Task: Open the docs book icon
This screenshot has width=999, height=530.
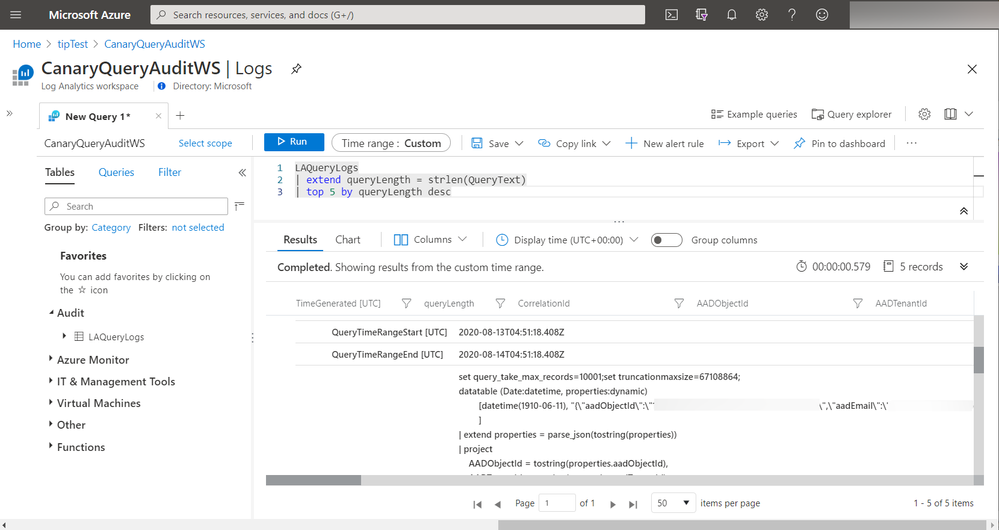Action: point(950,114)
